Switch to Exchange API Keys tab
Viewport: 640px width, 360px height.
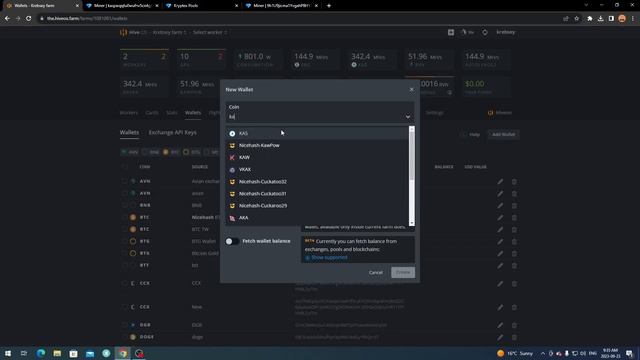tap(173, 133)
